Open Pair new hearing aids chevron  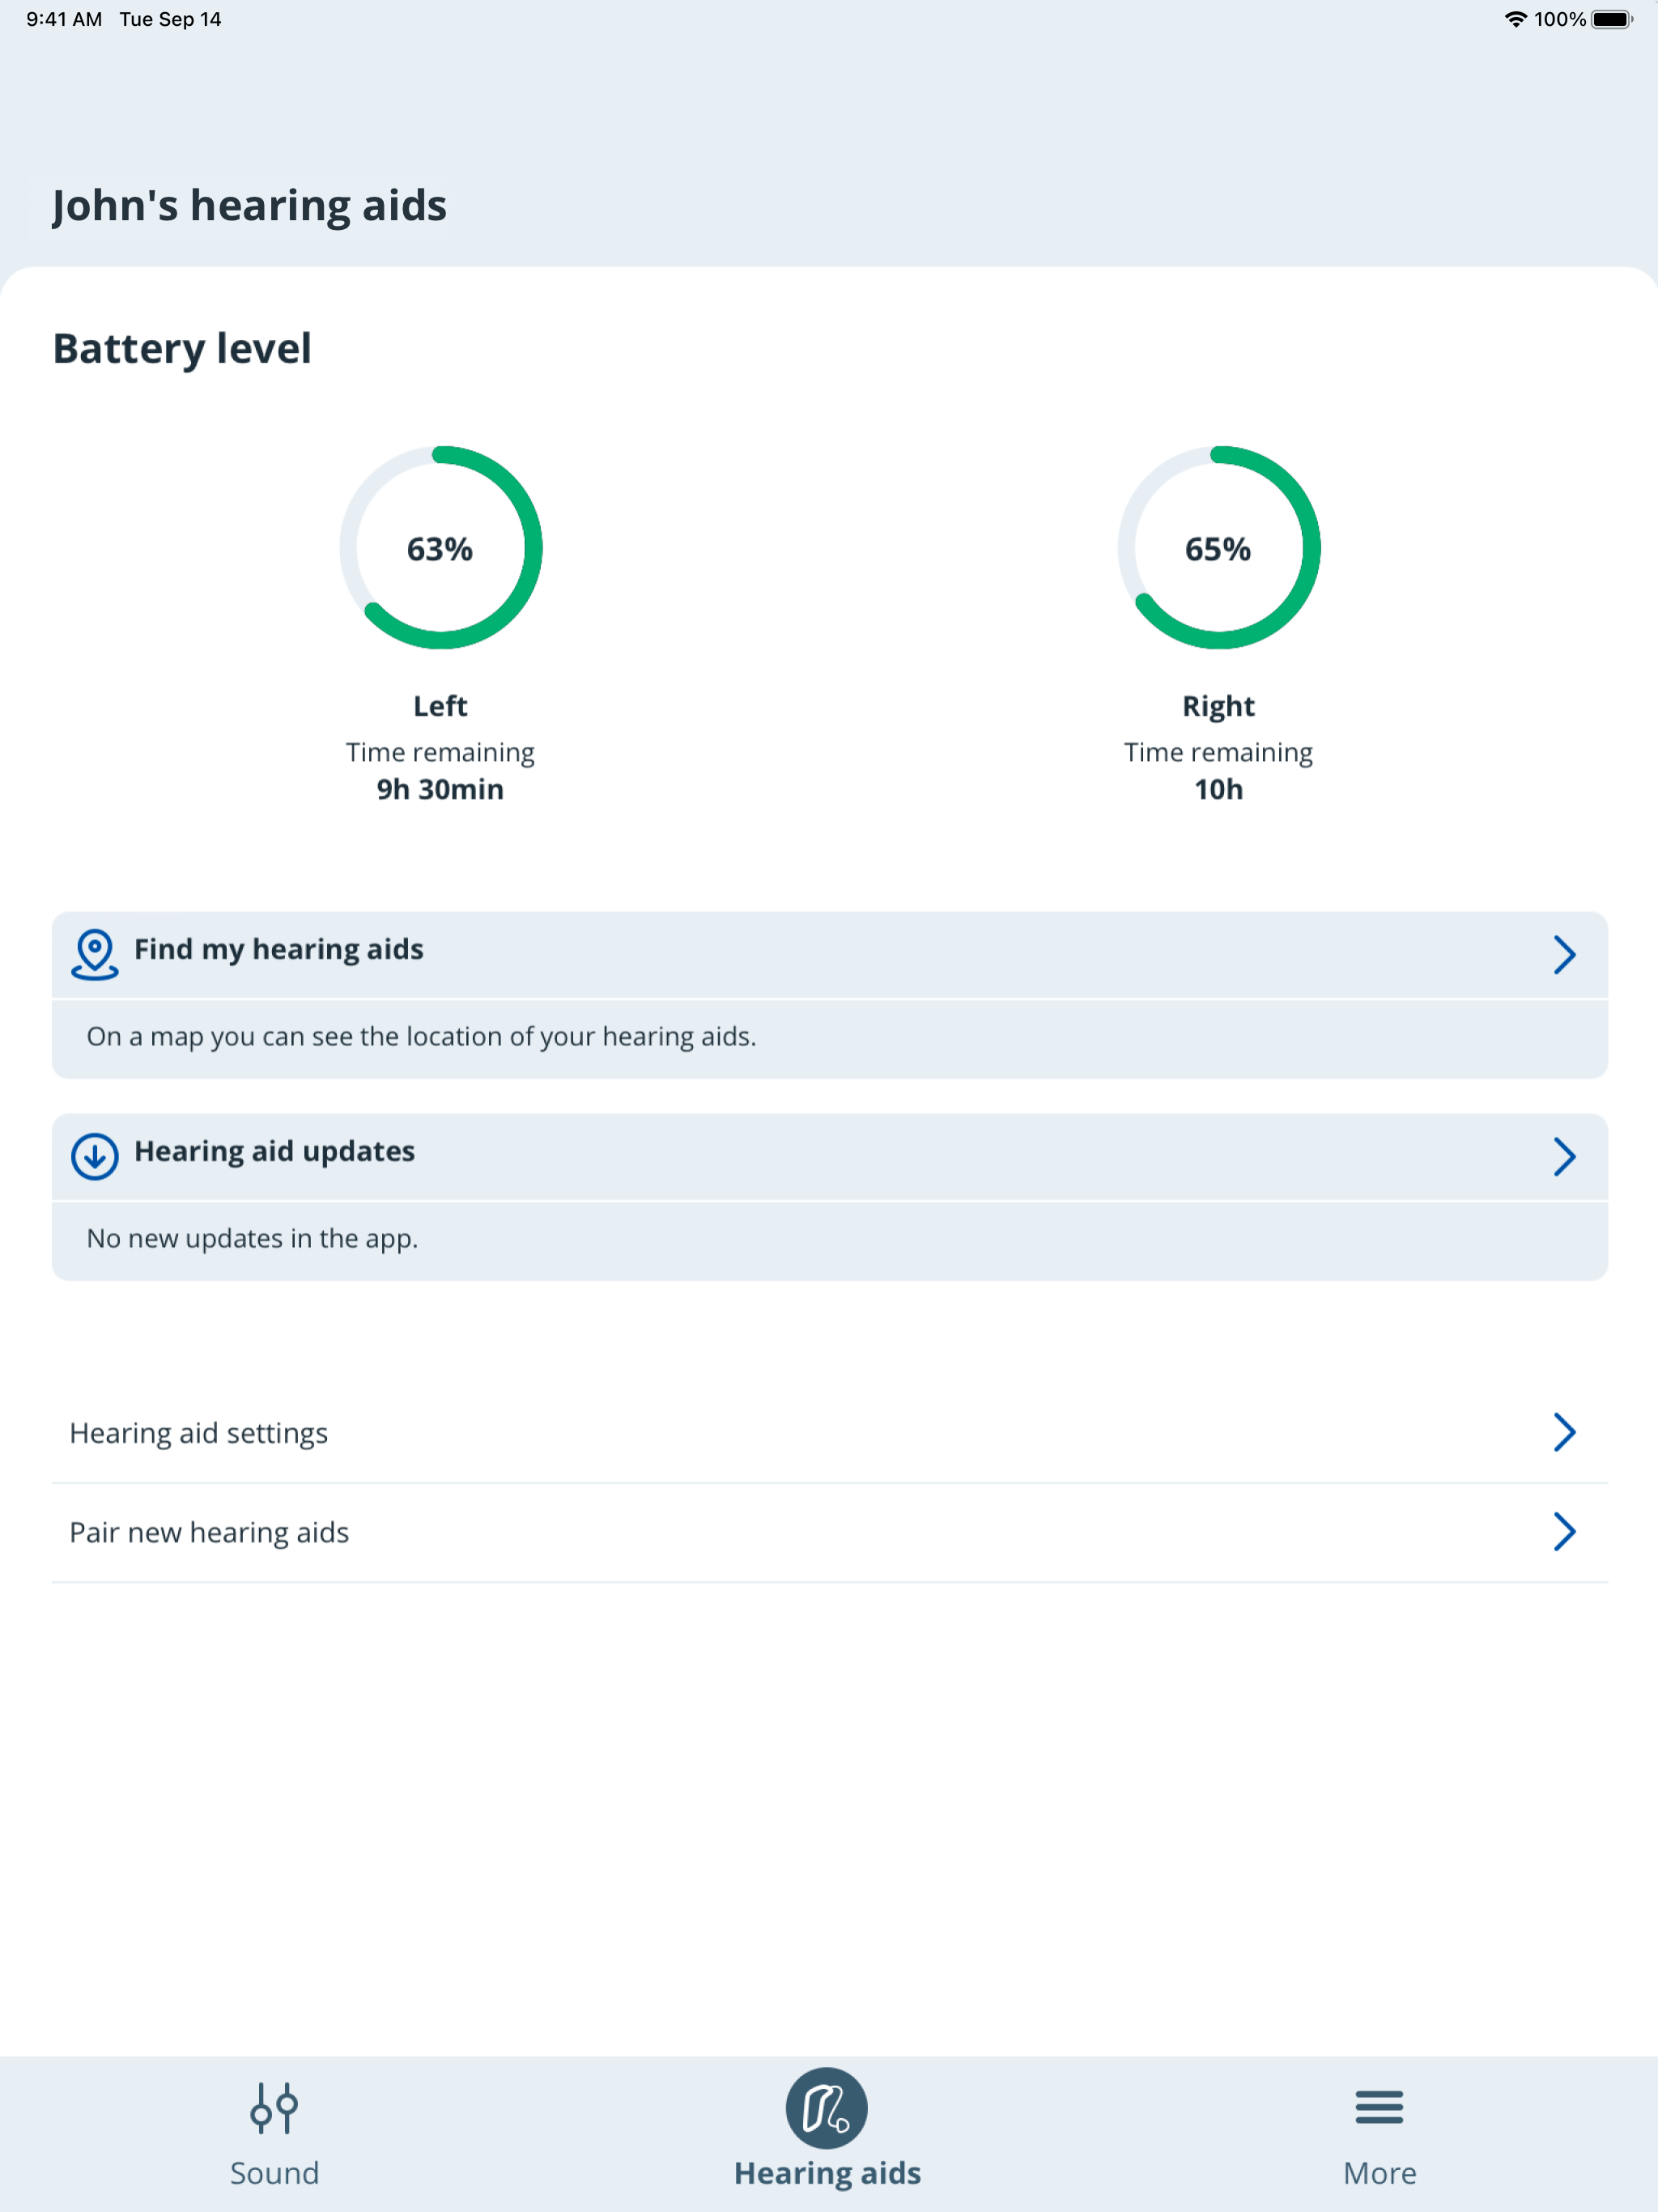point(1565,1531)
